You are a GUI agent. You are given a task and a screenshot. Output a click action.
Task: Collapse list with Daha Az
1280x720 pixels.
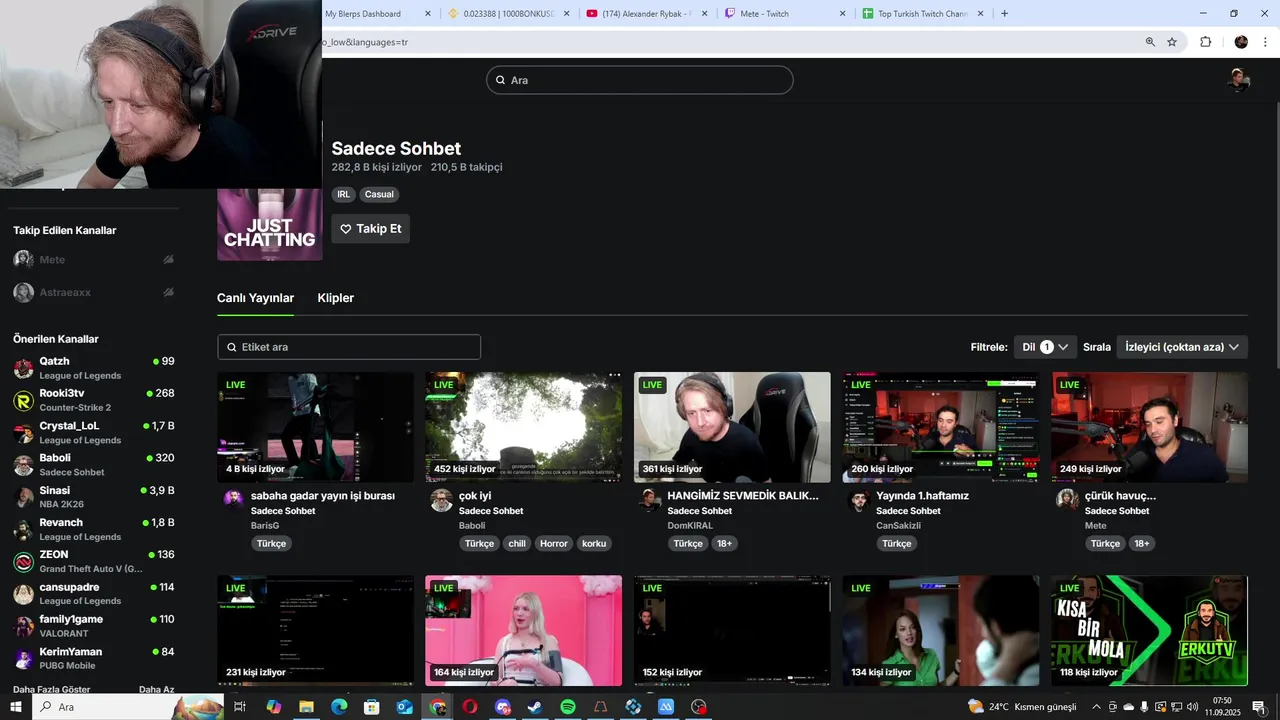tap(157, 689)
